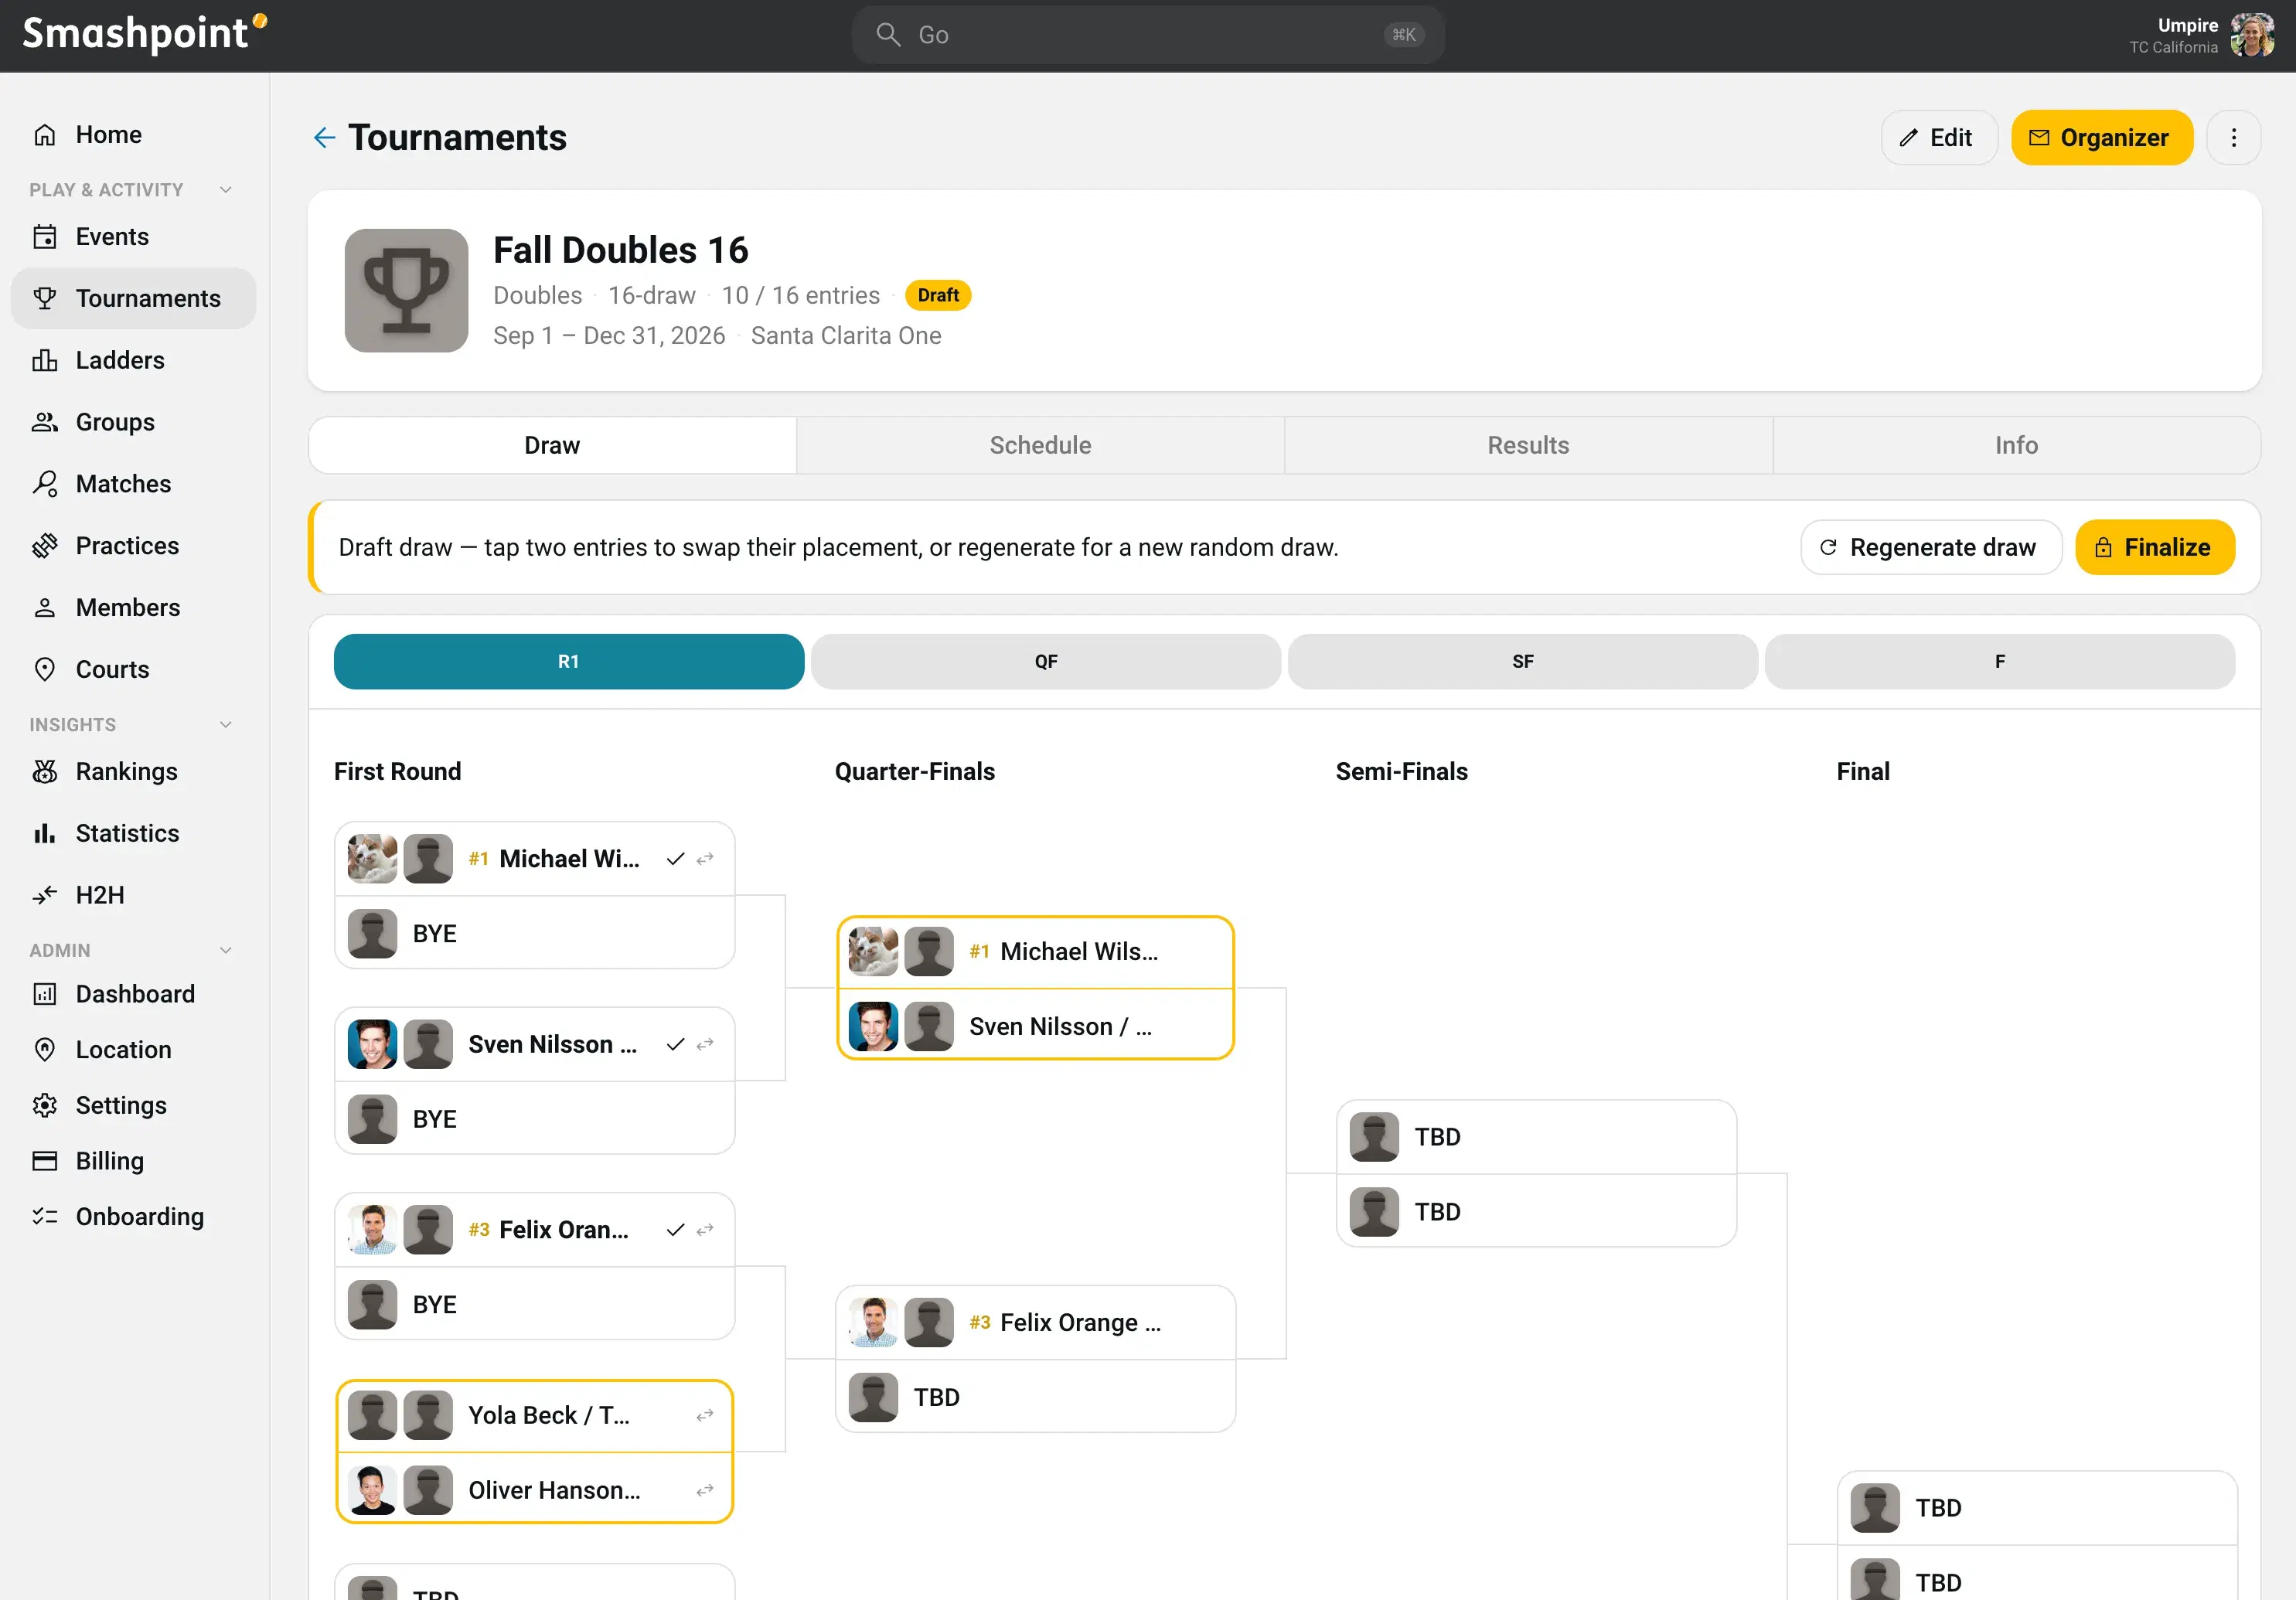The width and height of the screenshot is (2296, 1600).
Task: Click swap icon on Oliver Hanson entry
Action: pyautogui.click(x=705, y=1491)
